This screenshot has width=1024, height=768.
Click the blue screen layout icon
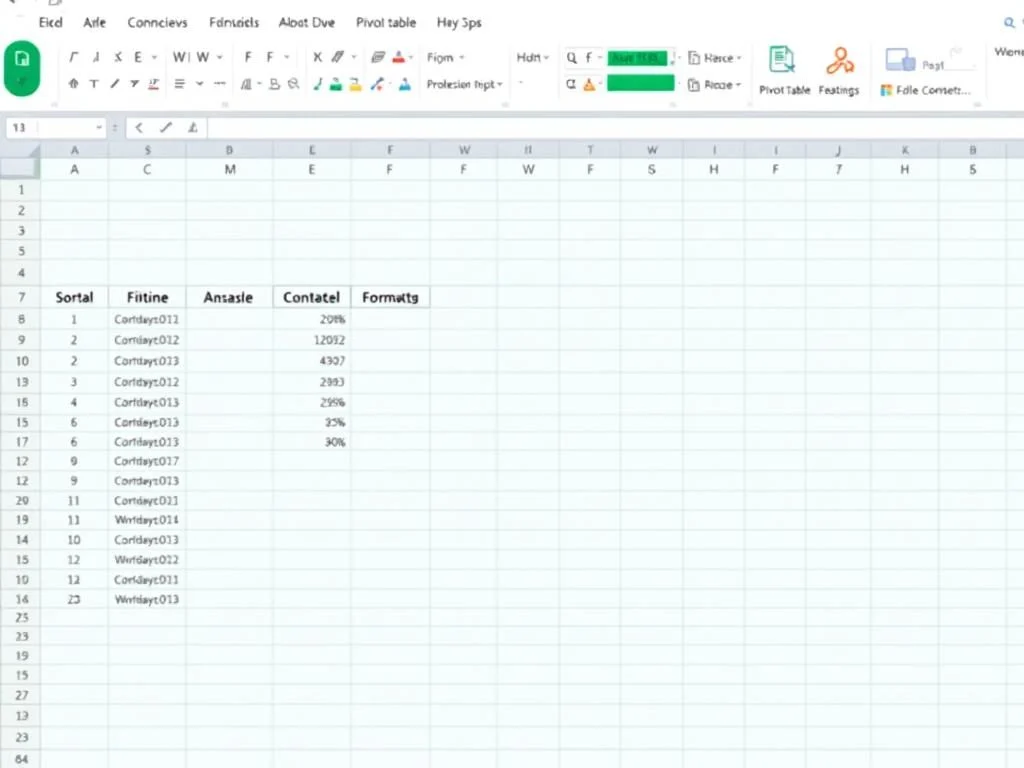pos(900,60)
